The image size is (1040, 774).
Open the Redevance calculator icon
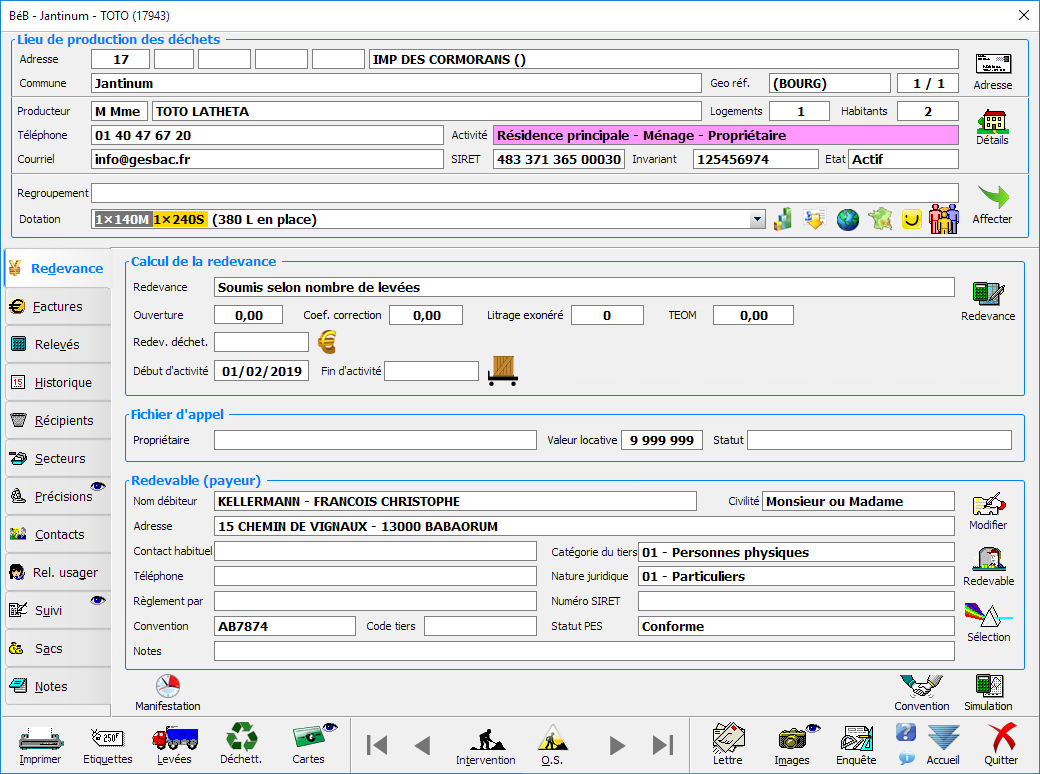(x=988, y=295)
